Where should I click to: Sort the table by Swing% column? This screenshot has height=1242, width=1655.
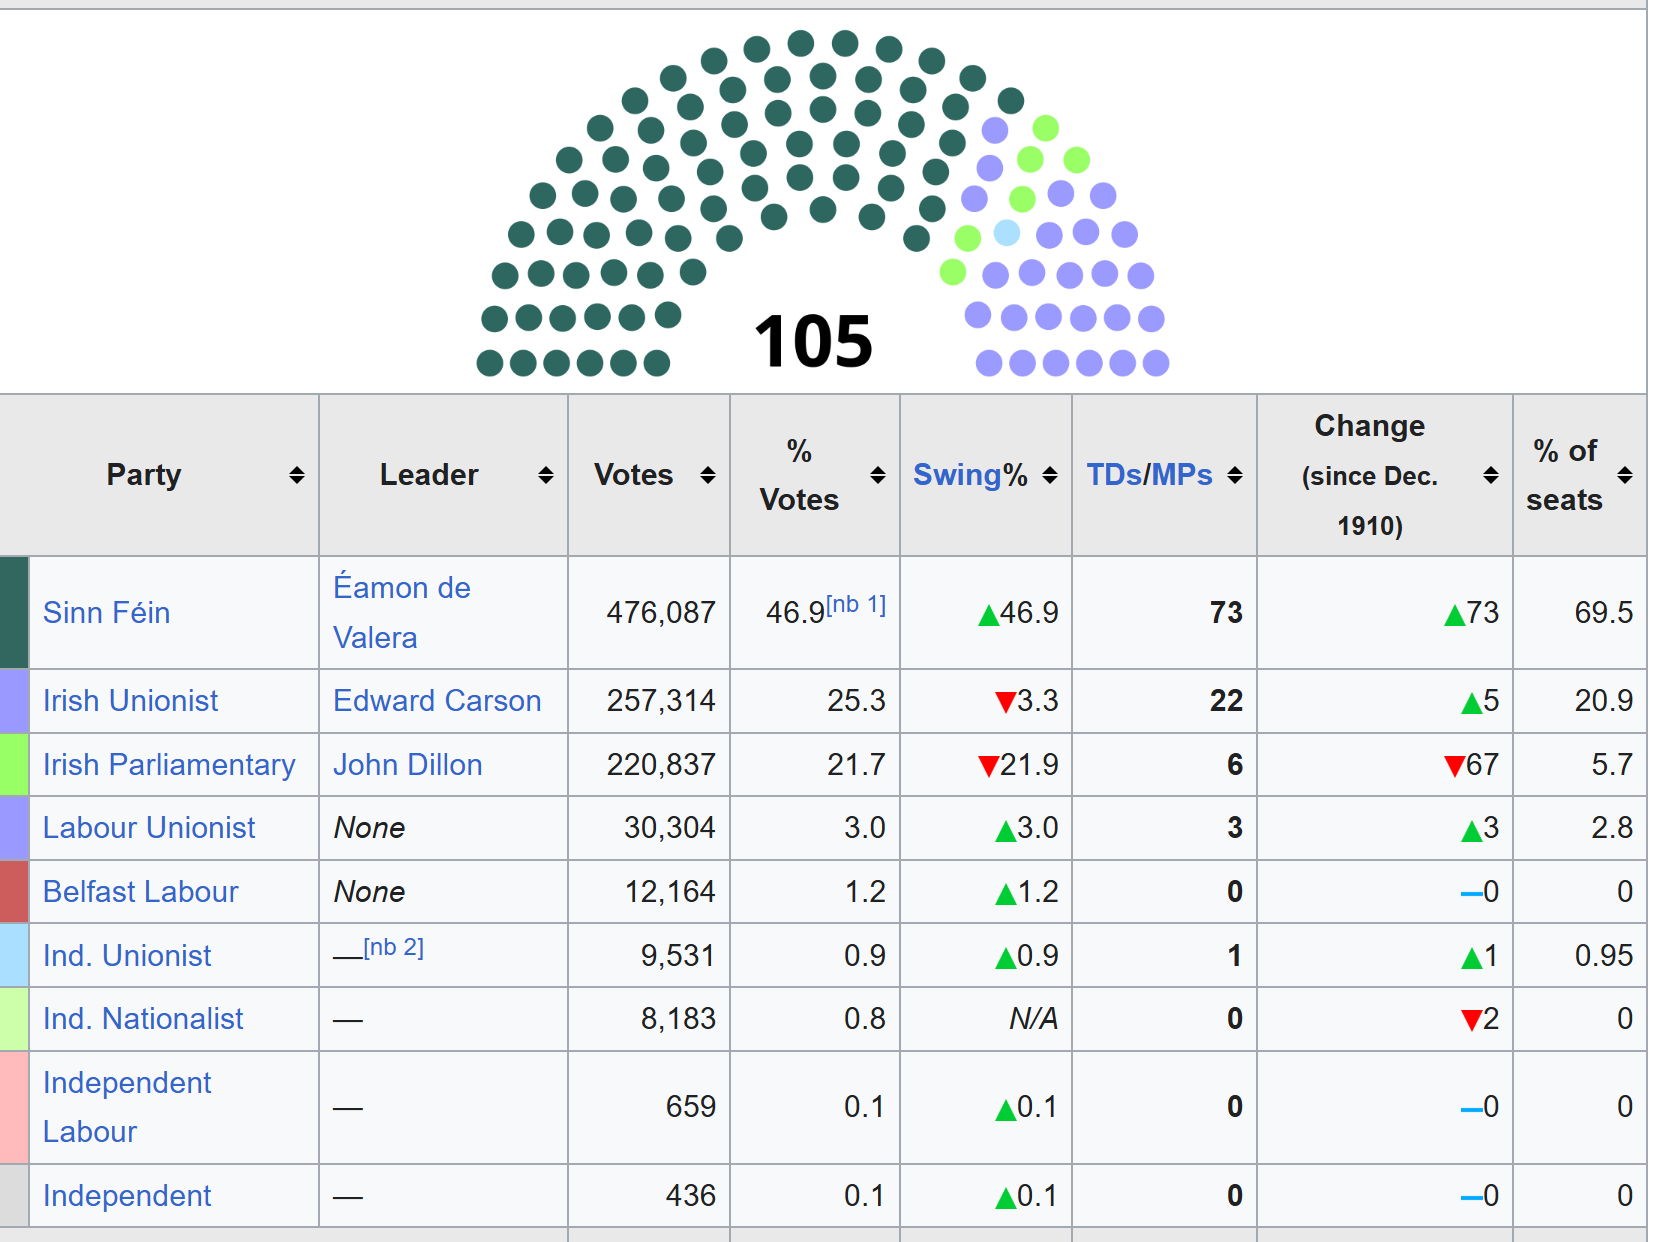pos(1050,475)
